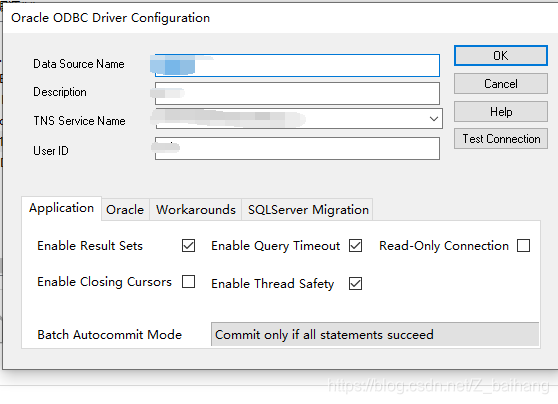
Task: Focus the Data Source Name field
Action: pos(297,65)
